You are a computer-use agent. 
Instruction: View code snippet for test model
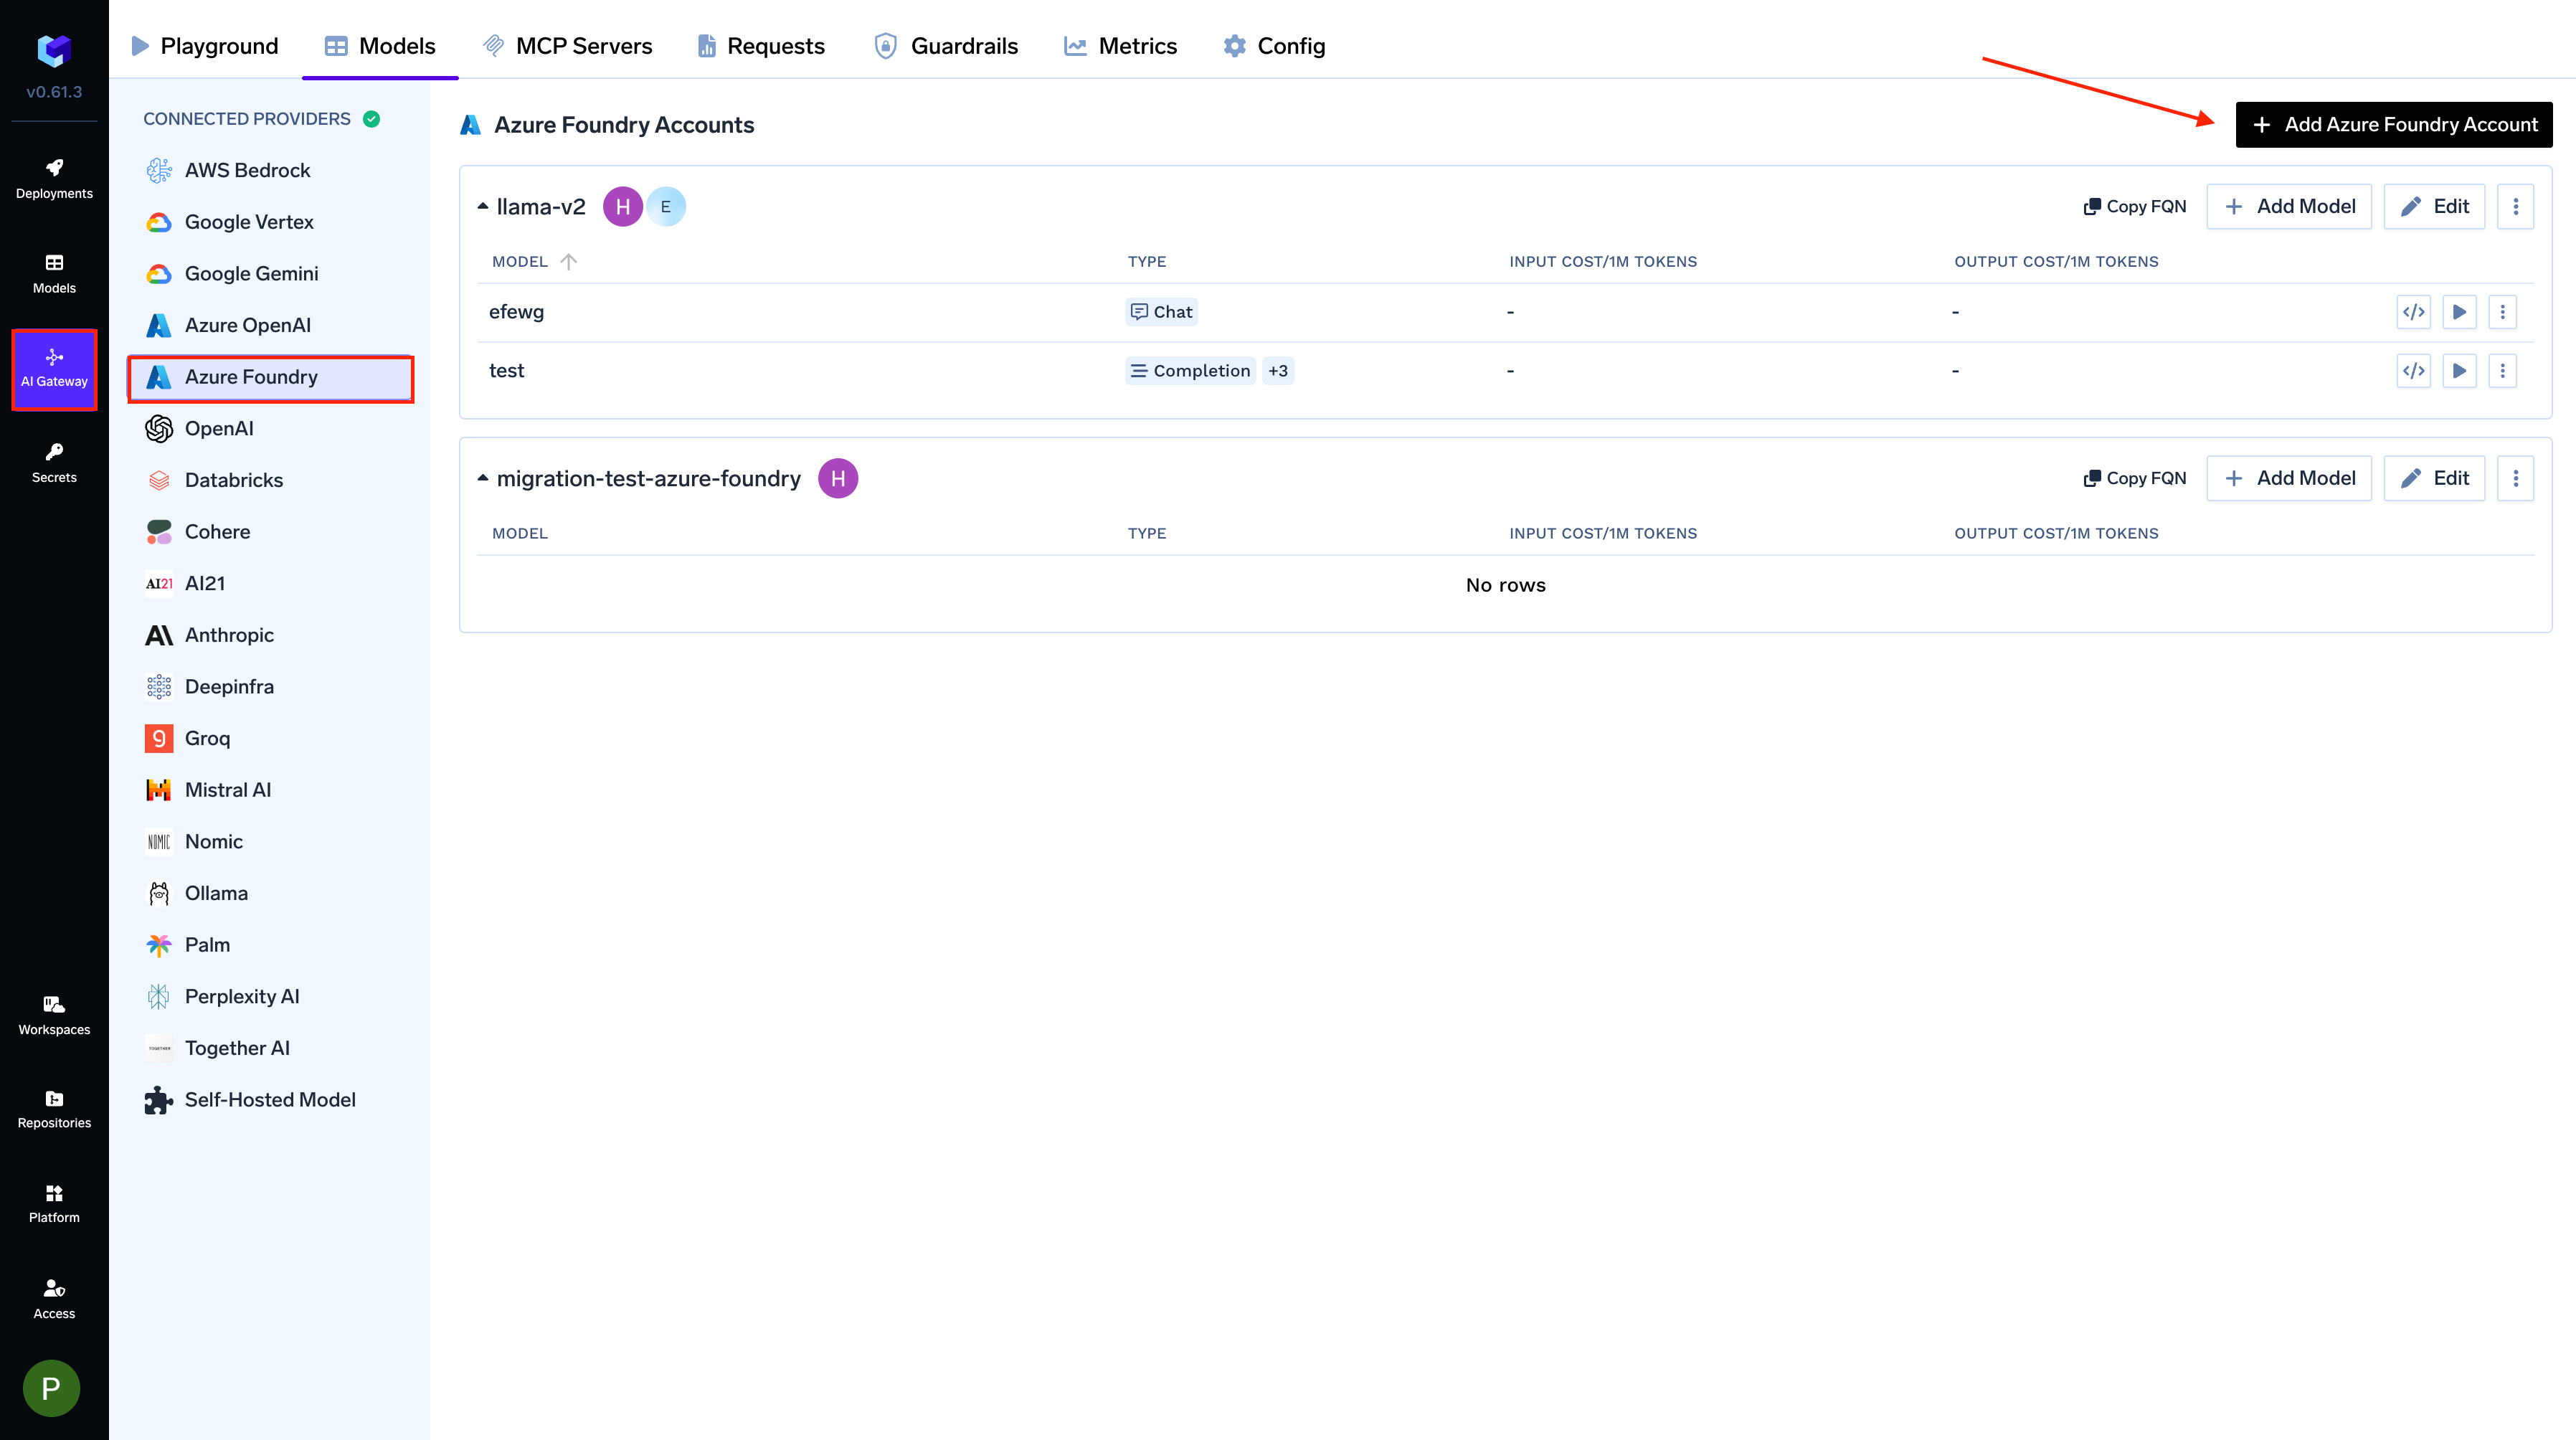(2414, 371)
